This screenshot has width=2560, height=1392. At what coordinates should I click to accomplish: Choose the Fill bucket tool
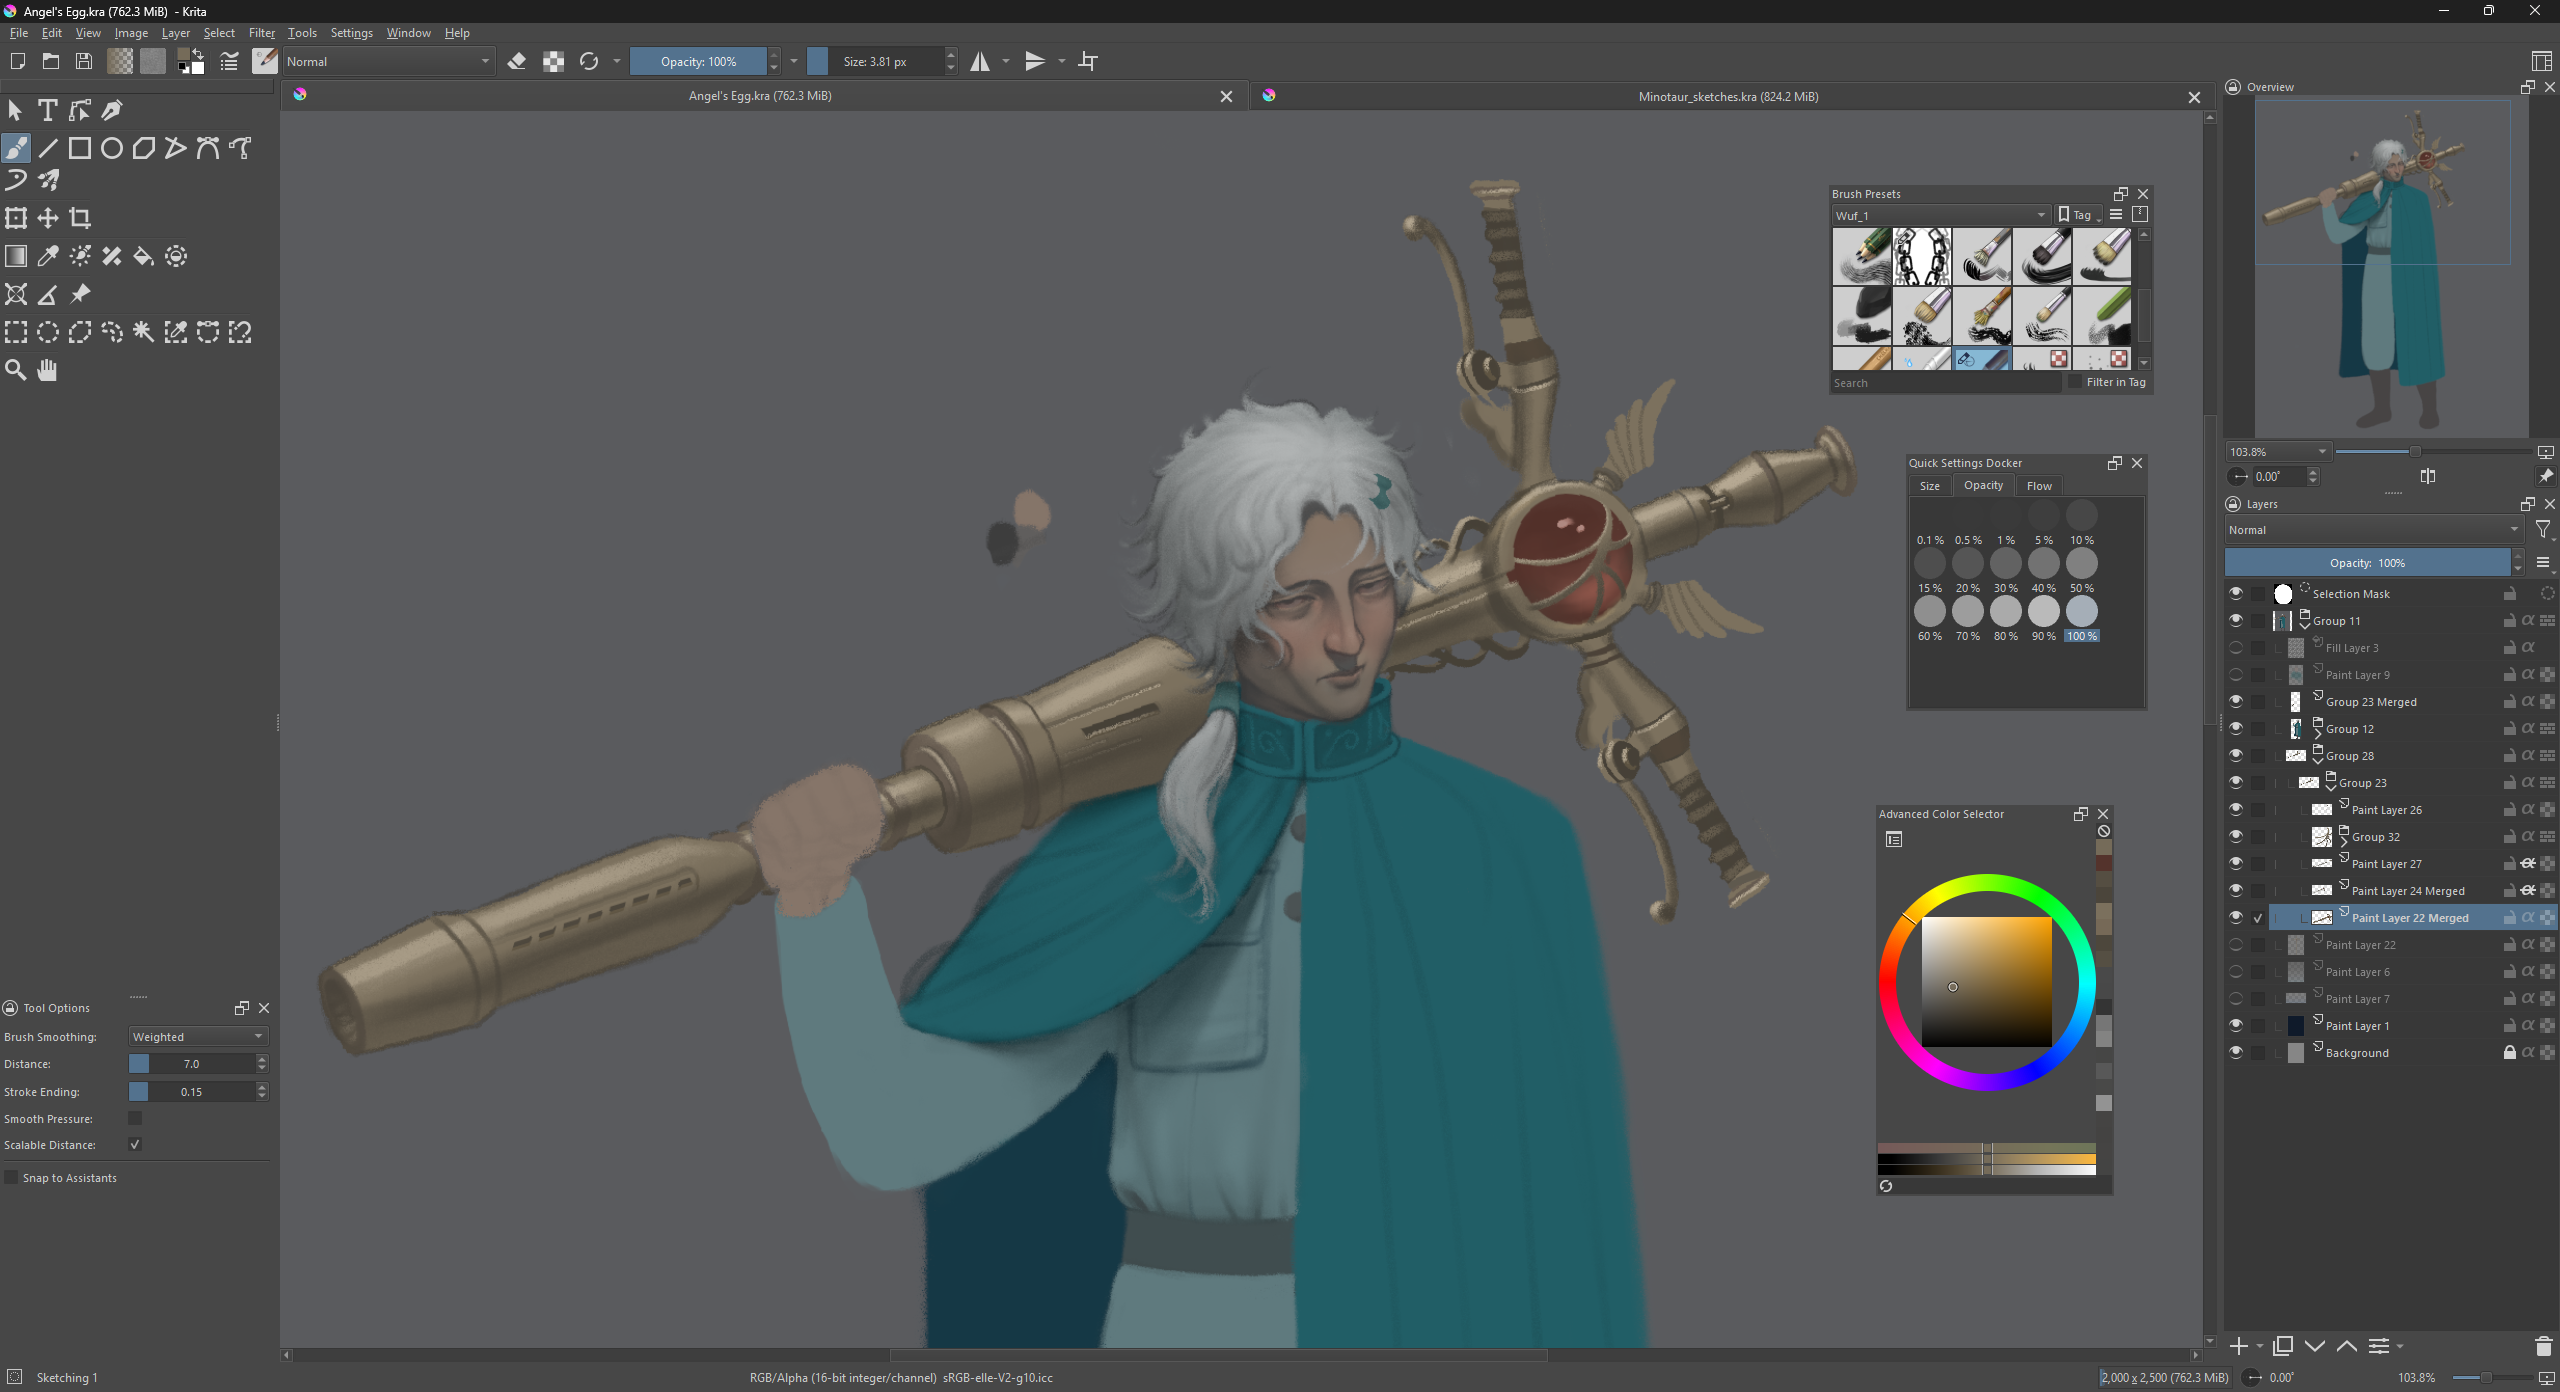144,256
